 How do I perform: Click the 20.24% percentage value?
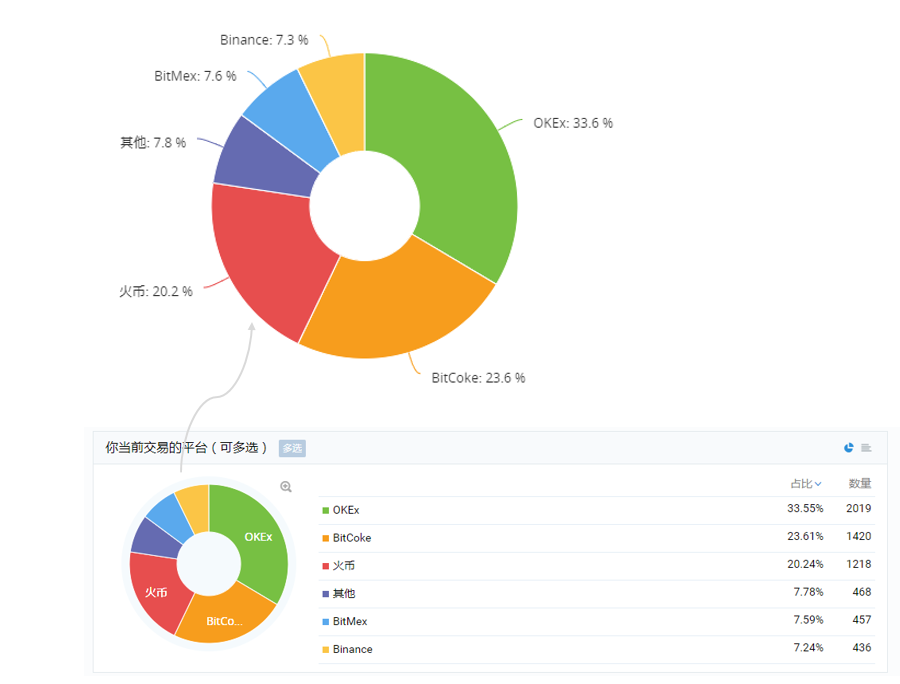[805, 564]
